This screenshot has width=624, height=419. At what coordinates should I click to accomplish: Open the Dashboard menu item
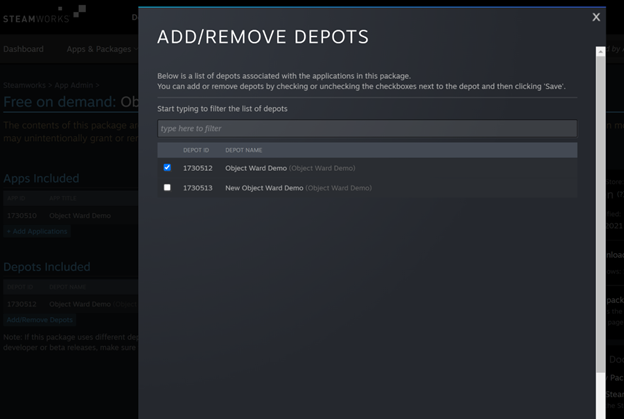point(23,49)
